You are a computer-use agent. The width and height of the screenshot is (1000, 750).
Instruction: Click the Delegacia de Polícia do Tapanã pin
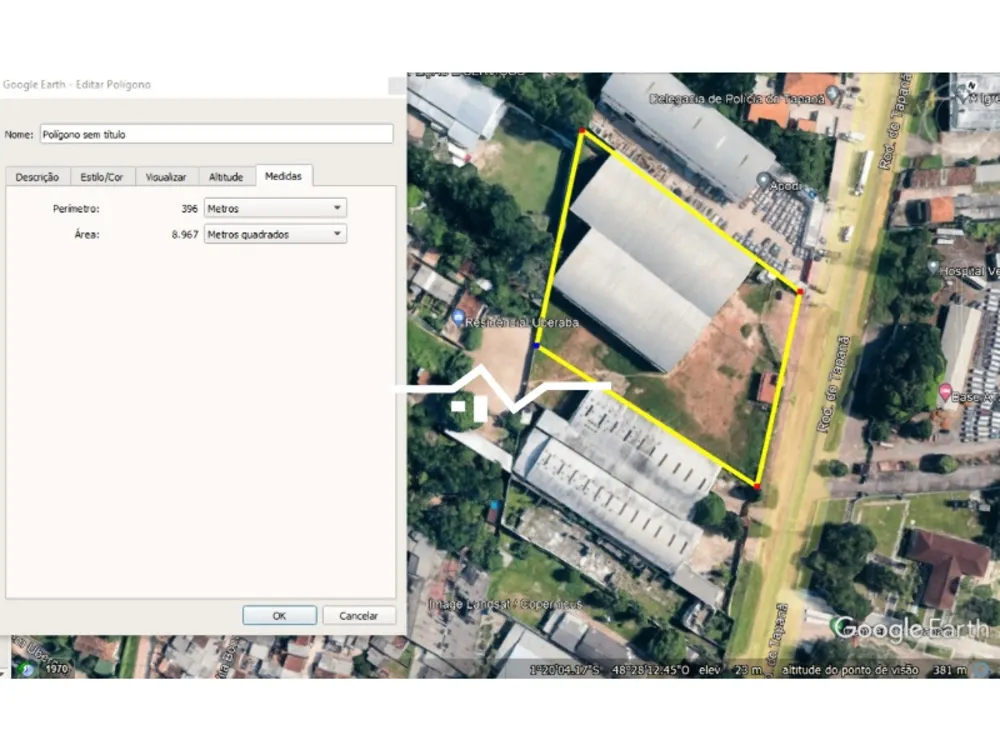pyautogui.click(x=832, y=95)
